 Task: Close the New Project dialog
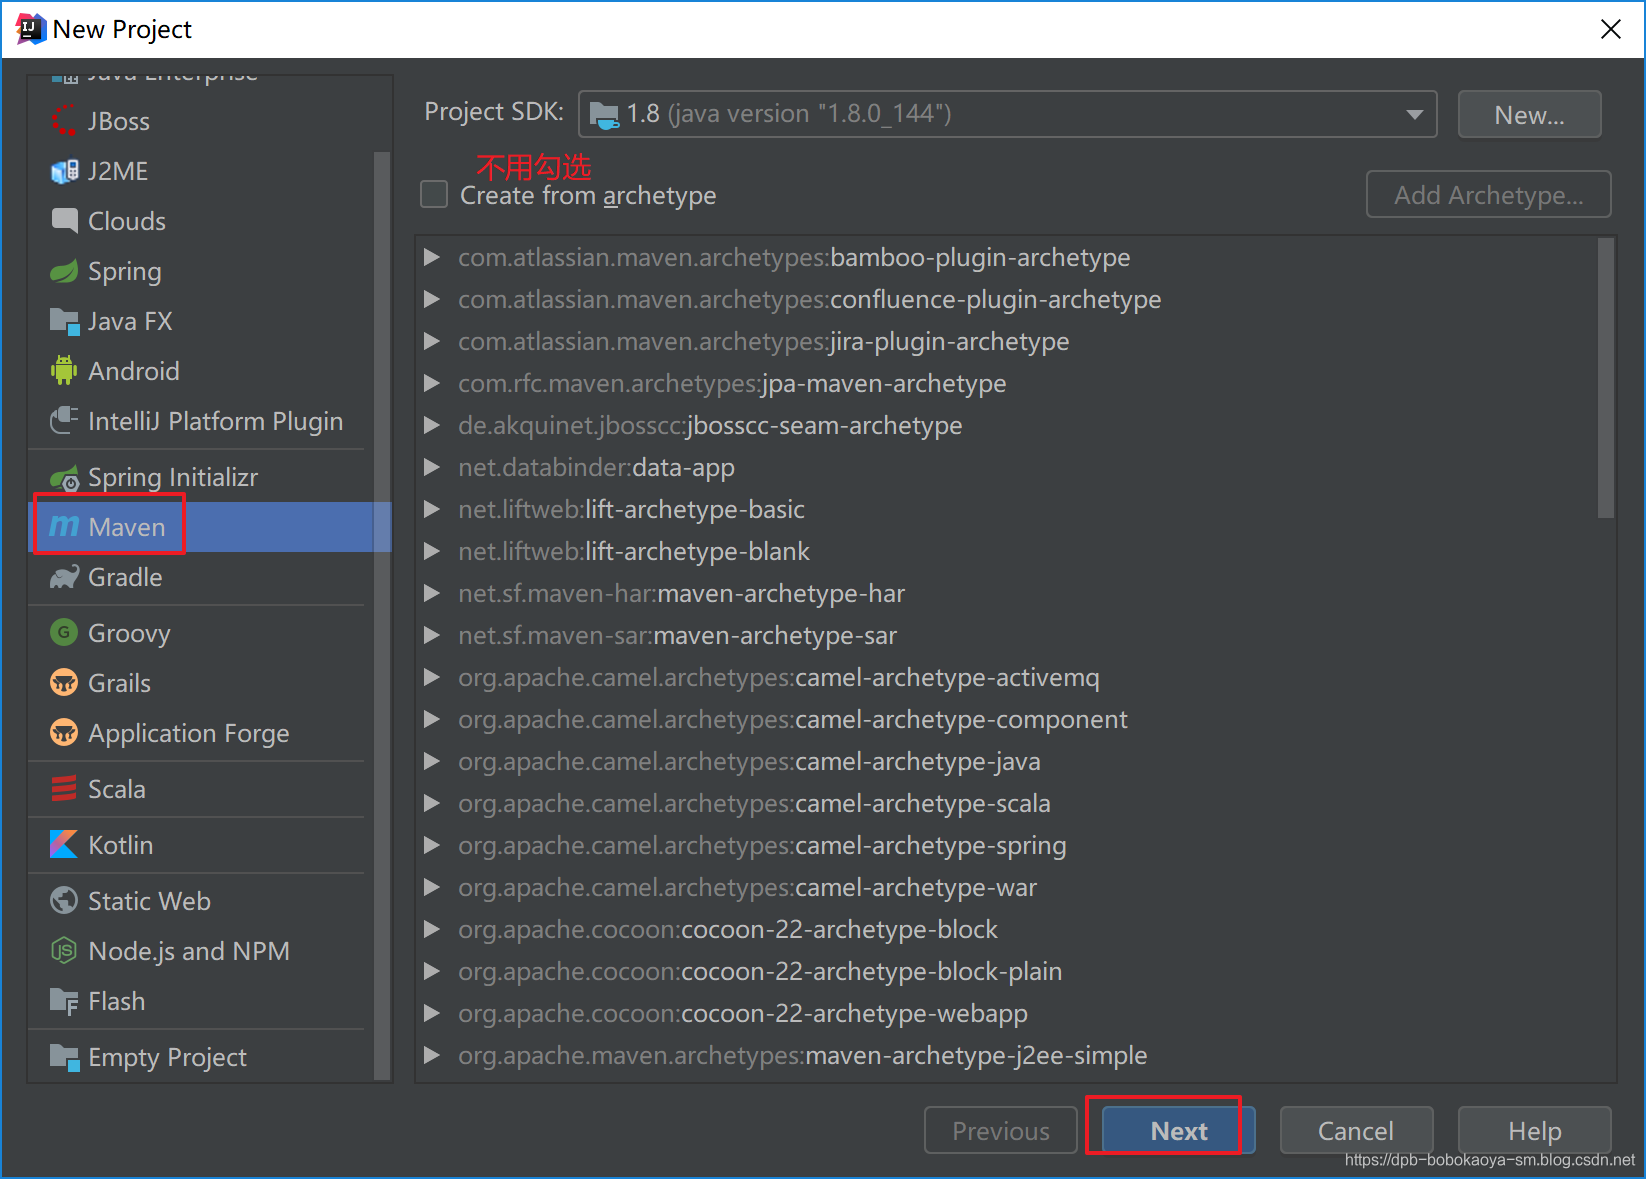coord(1610,29)
